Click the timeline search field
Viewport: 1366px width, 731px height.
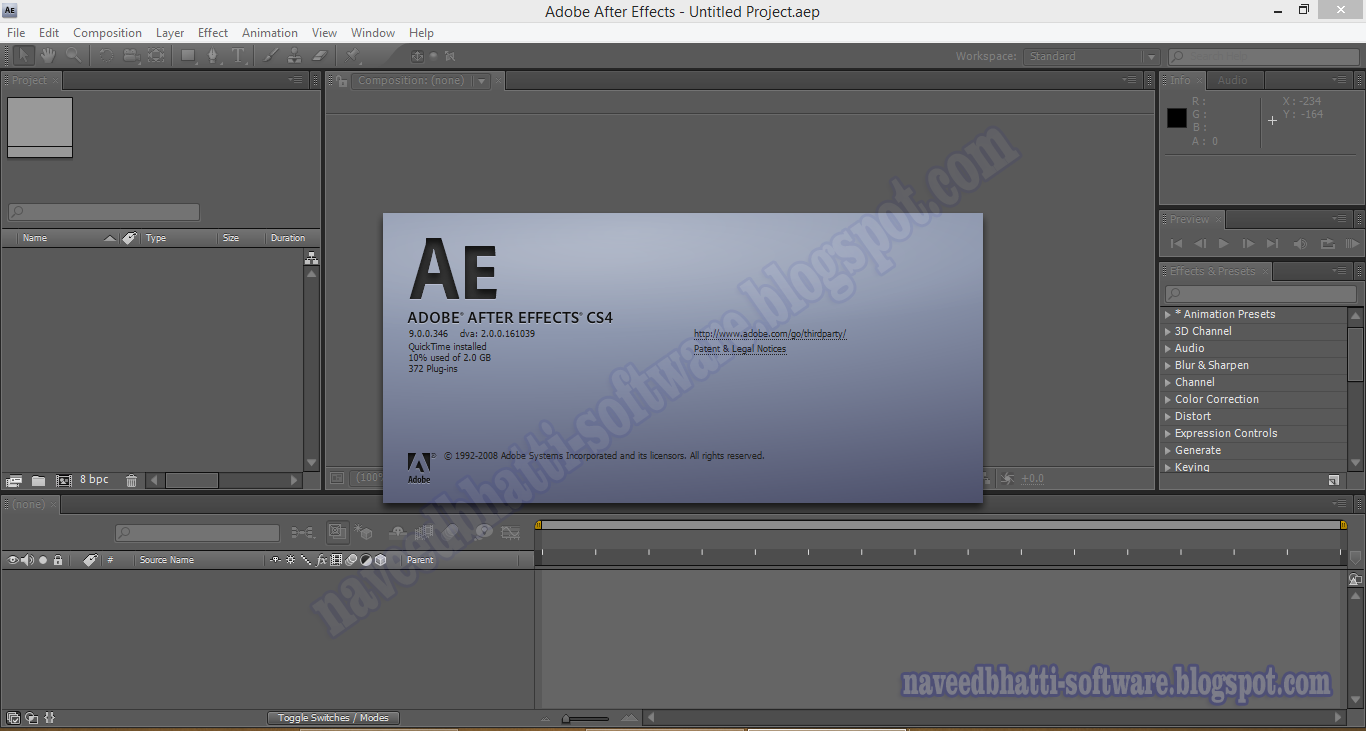click(x=197, y=533)
